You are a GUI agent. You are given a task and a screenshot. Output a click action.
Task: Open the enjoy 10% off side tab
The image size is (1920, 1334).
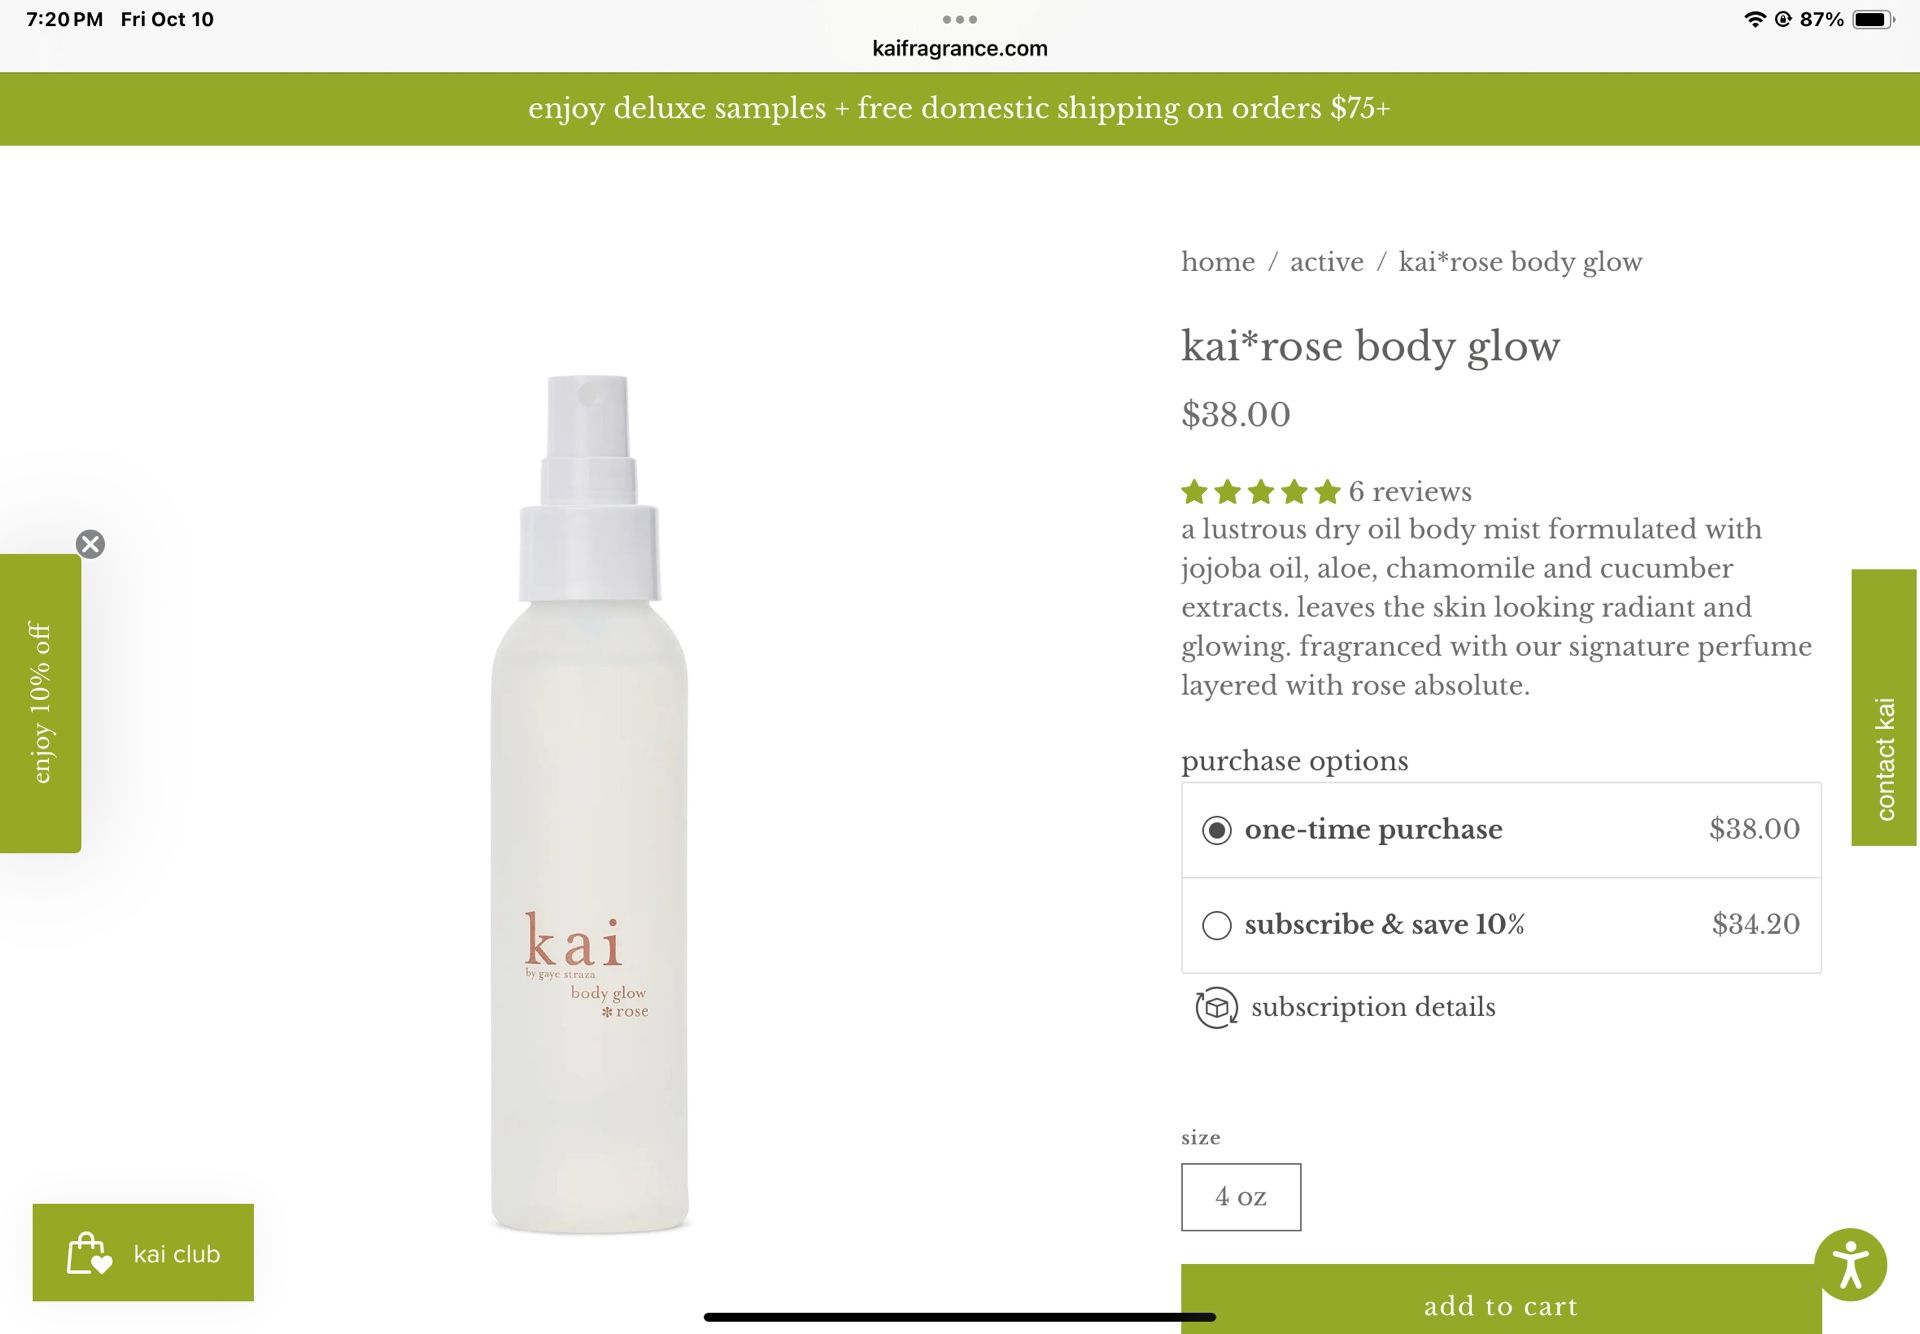tap(40, 703)
